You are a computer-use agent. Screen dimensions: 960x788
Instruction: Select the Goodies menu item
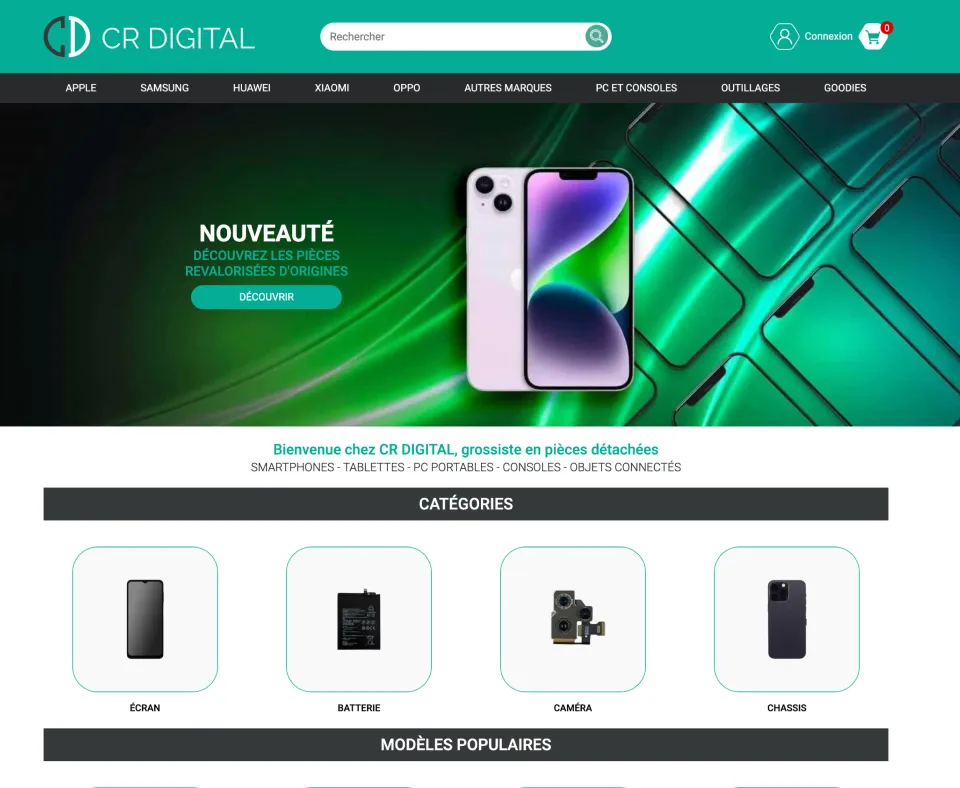point(845,88)
